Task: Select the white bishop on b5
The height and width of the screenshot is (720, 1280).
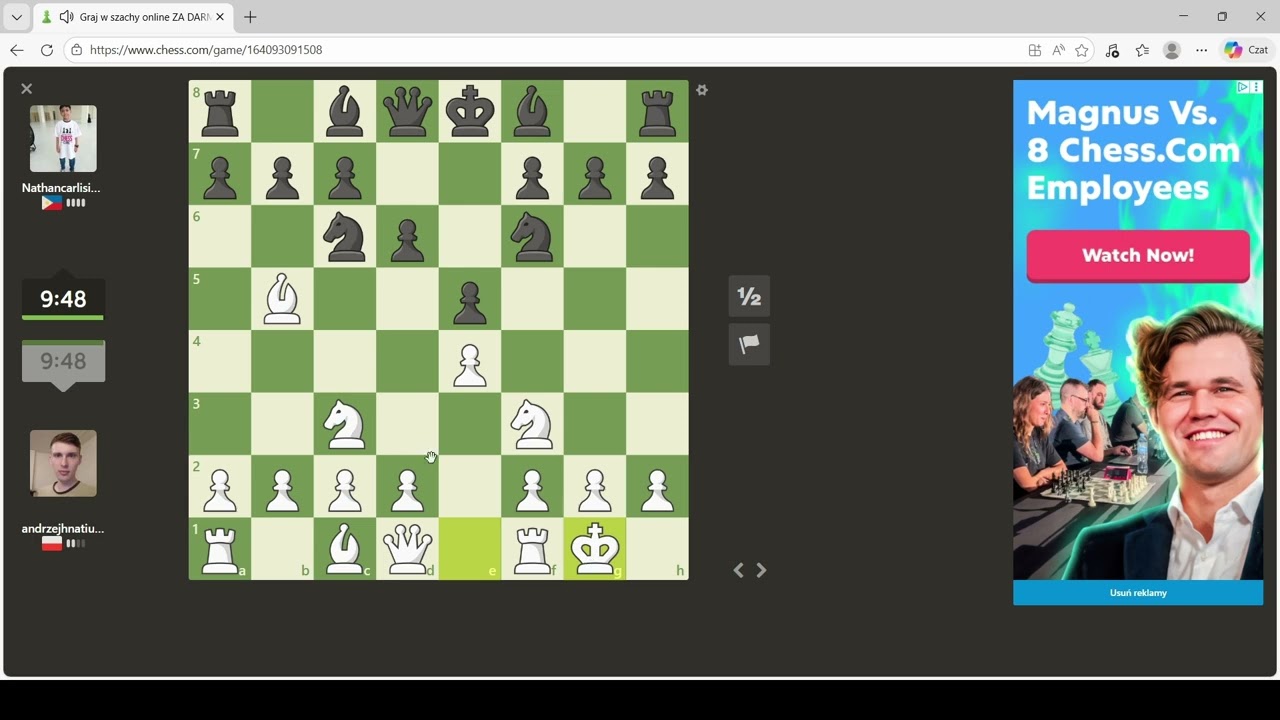Action: [282, 298]
